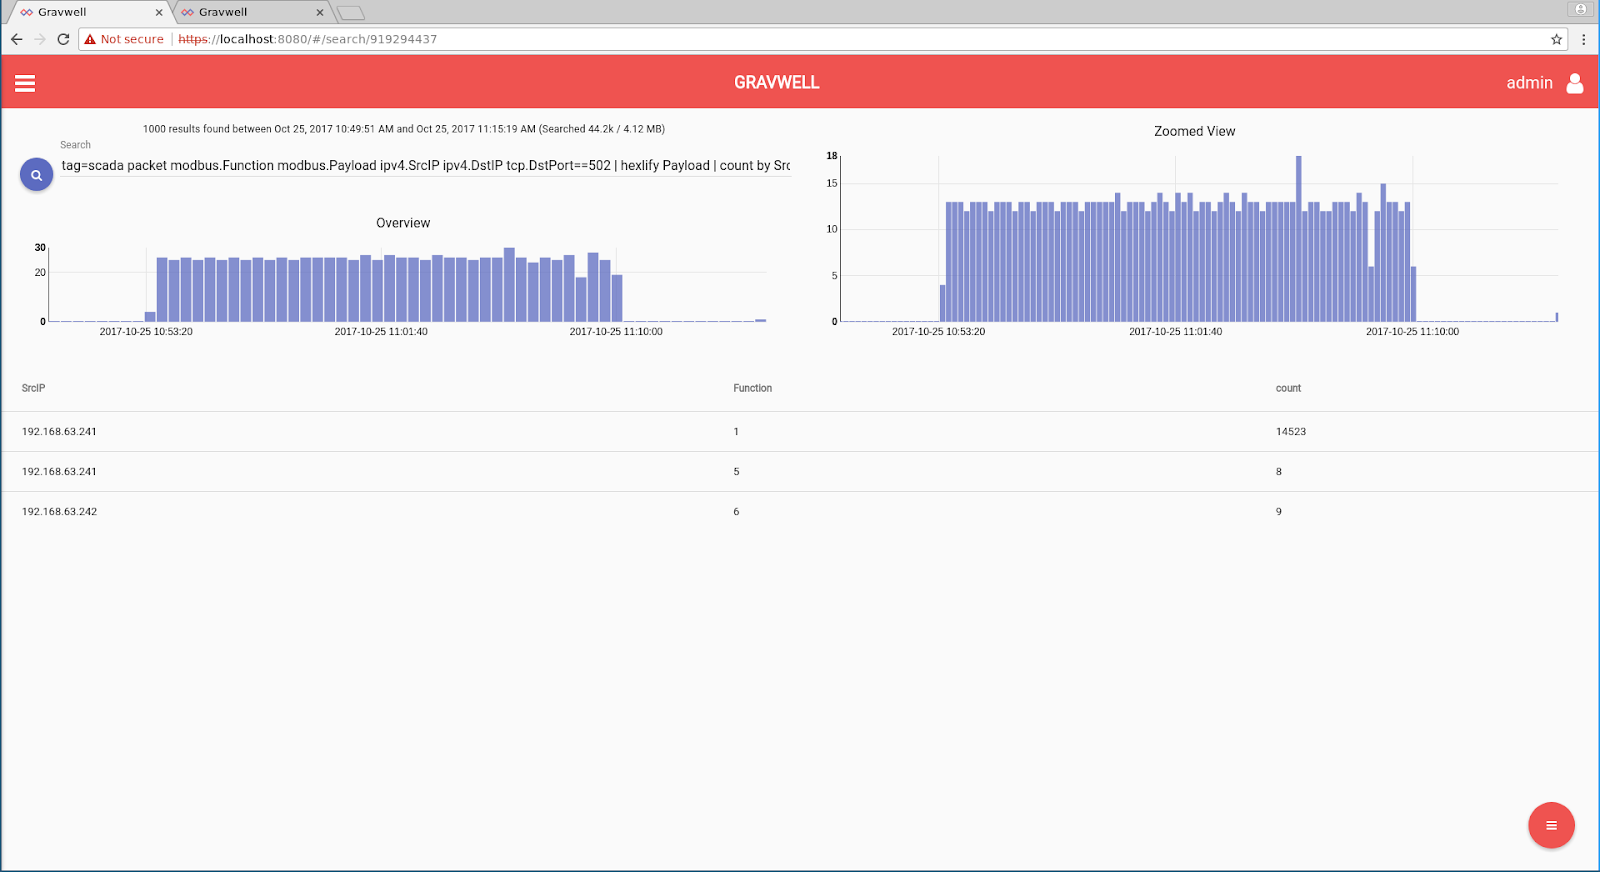Click the Not secure warning icon
This screenshot has width=1600, height=872.
(90, 39)
